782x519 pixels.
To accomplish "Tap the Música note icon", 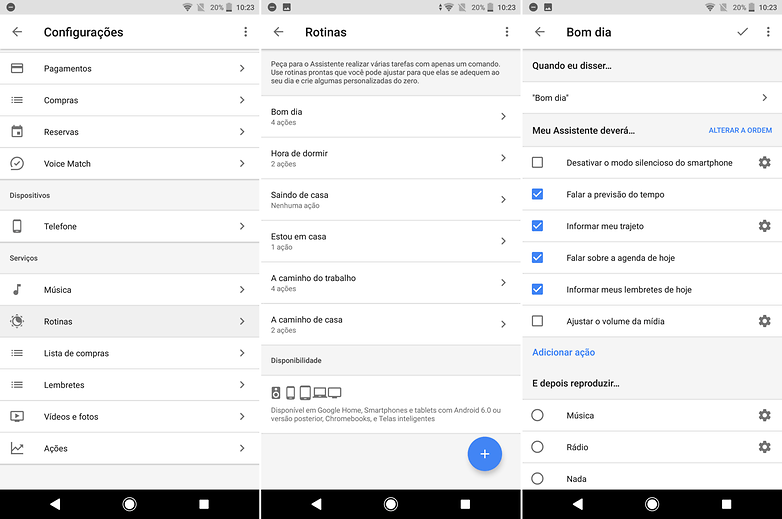I will pyautogui.click(x=17, y=290).
